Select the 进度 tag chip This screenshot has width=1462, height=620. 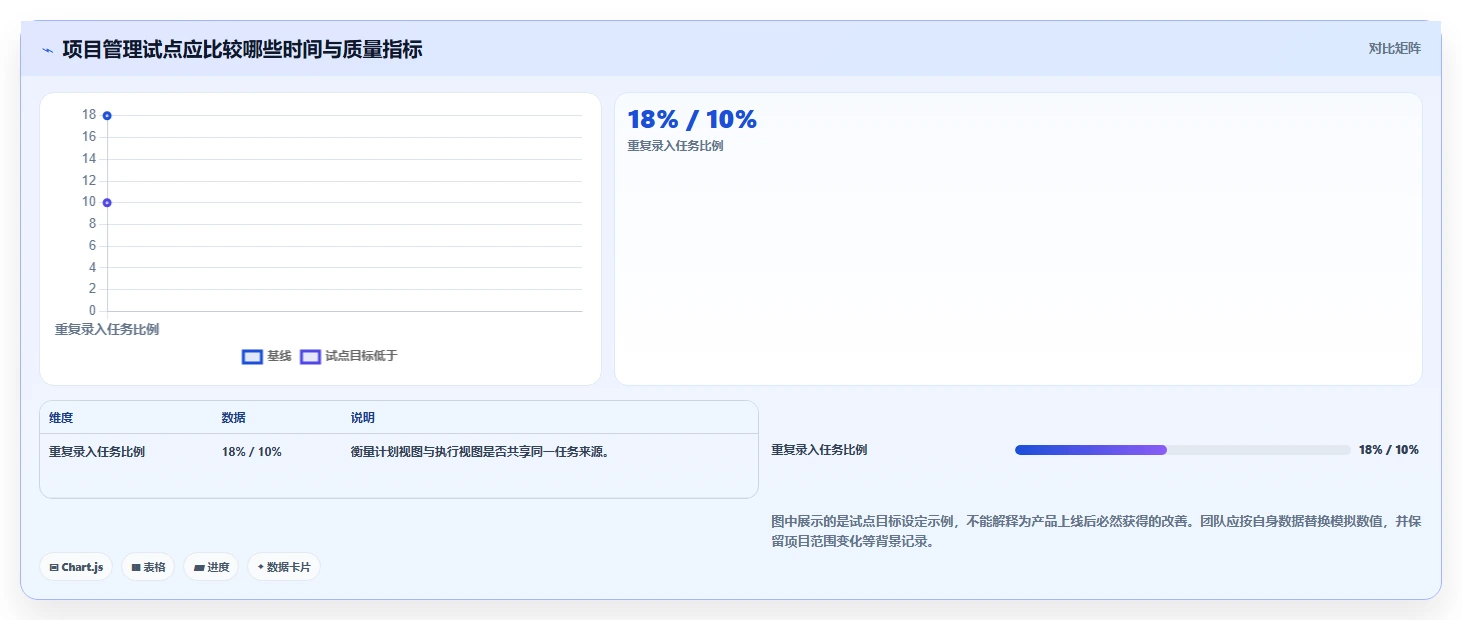pyautogui.click(x=211, y=567)
